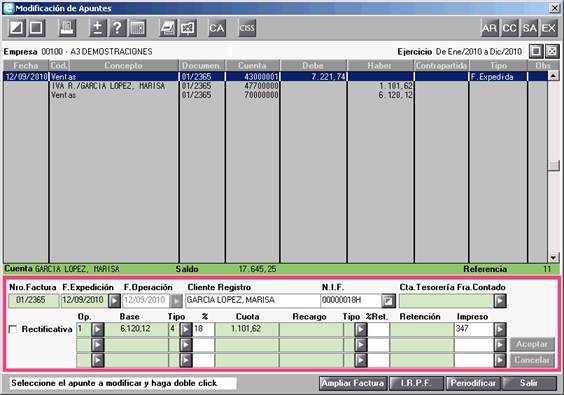
Task: Click the Aceptar button
Action: pyautogui.click(x=532, y=344)
